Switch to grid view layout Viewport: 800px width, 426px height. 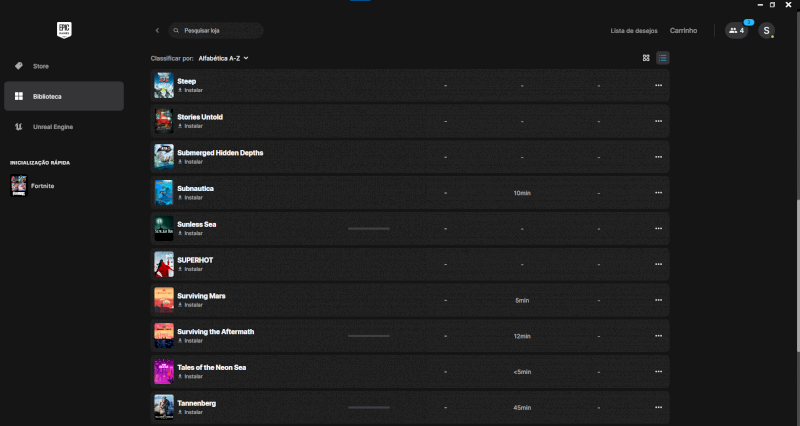click(x=646, y=58)
